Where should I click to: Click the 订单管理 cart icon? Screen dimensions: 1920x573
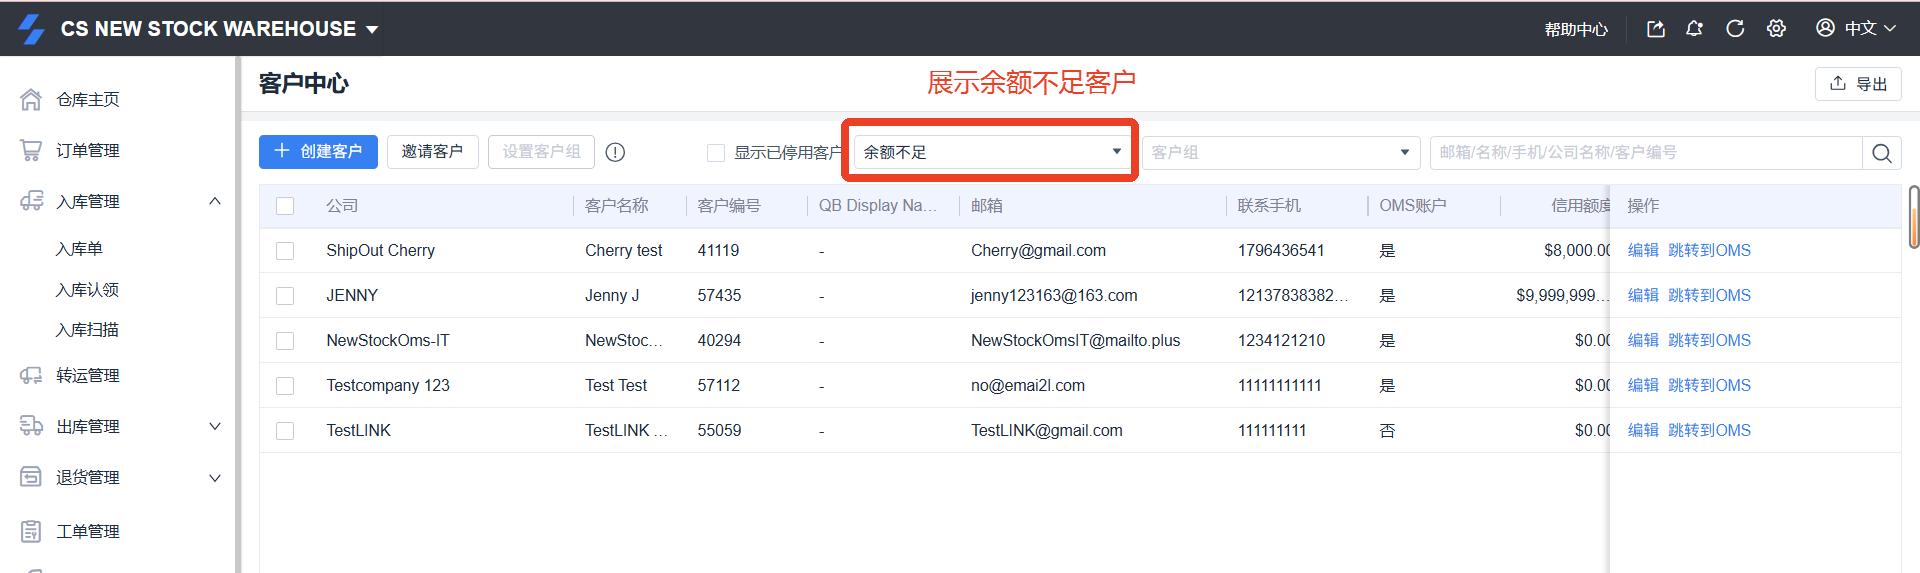pos(31,151)
